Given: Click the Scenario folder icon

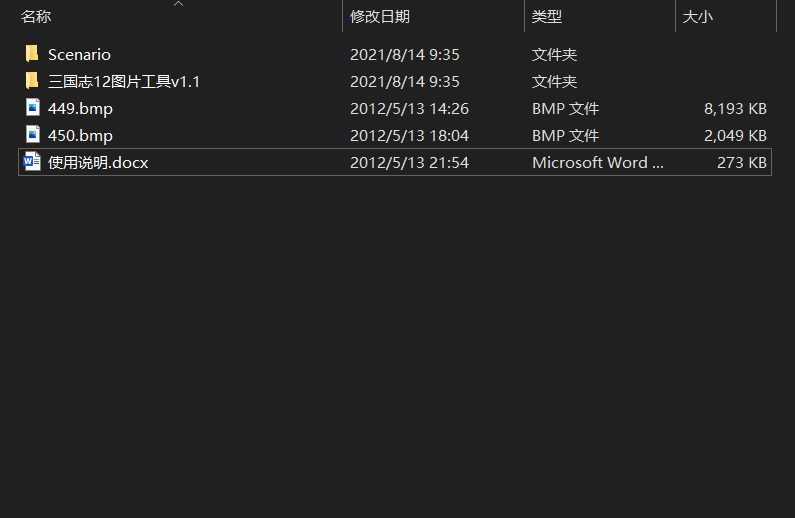Looking at the screenshot, I should (x=32, y=53).
